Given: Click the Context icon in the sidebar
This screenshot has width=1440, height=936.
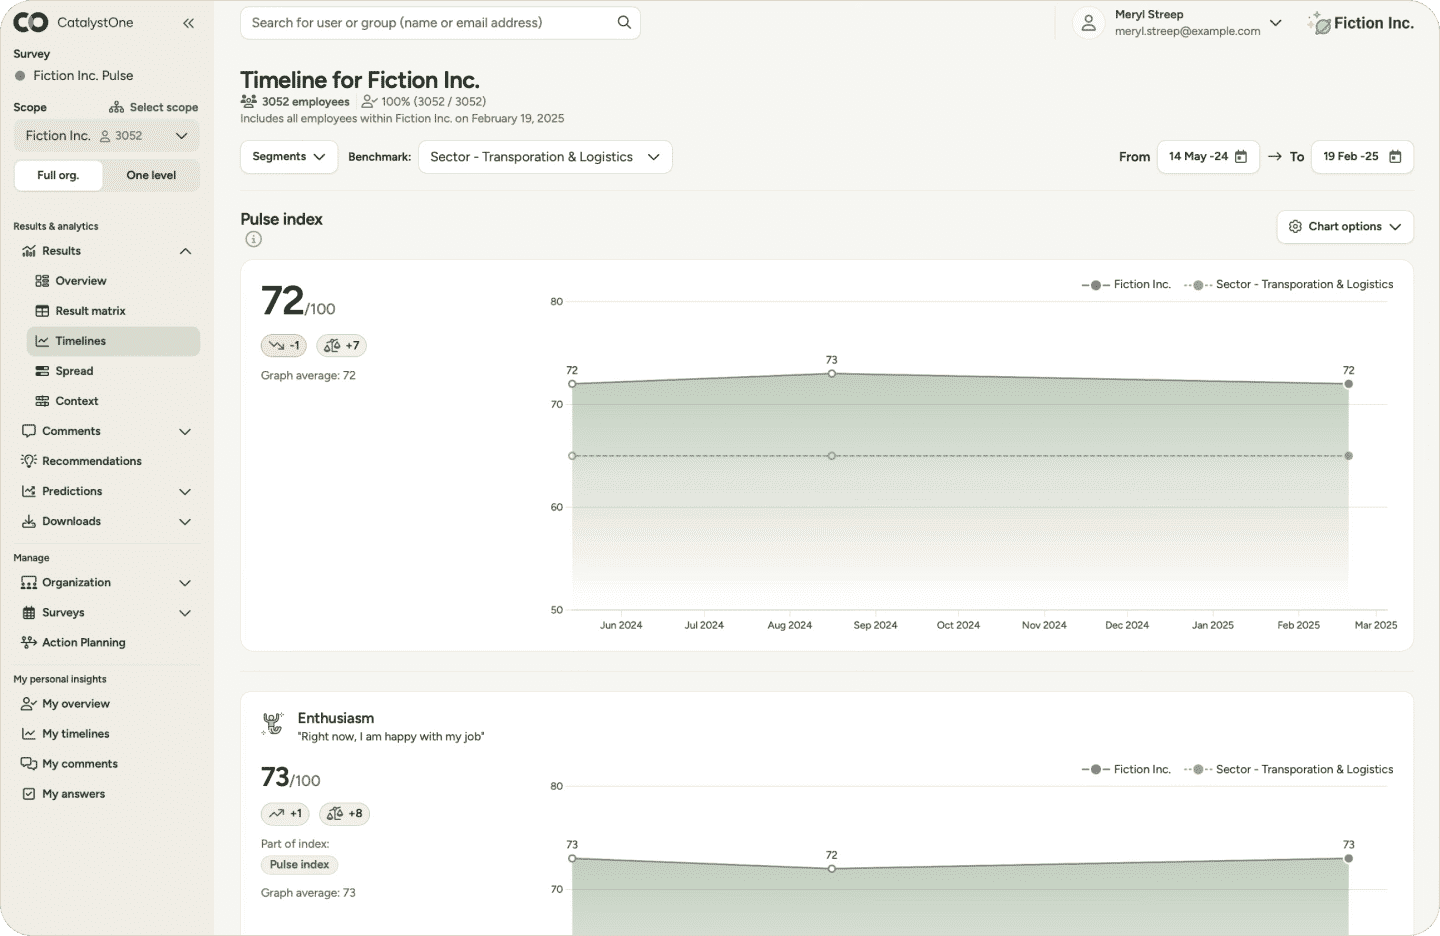Looking at the screenshot, I should [42, 401].
